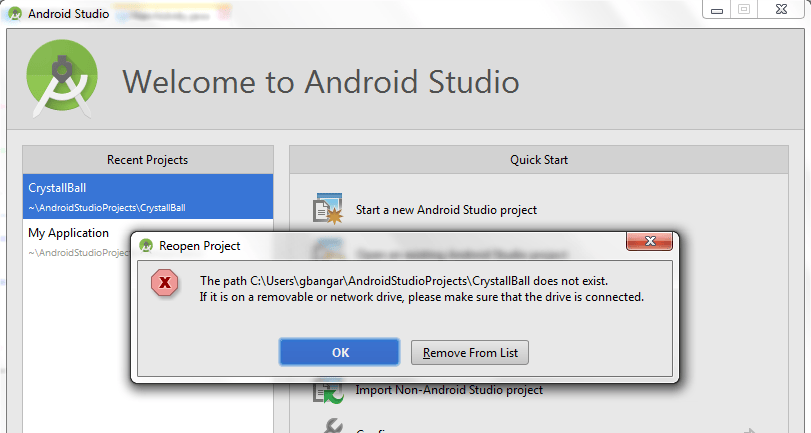Click Remove From List button
Viewport: 811px width, 433px height.
click(x=470, y=352)
